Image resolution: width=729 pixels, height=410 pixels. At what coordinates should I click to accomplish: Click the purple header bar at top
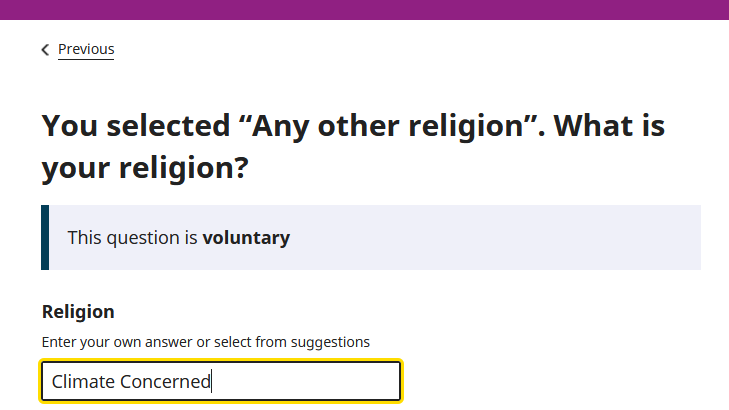(364, 9)
